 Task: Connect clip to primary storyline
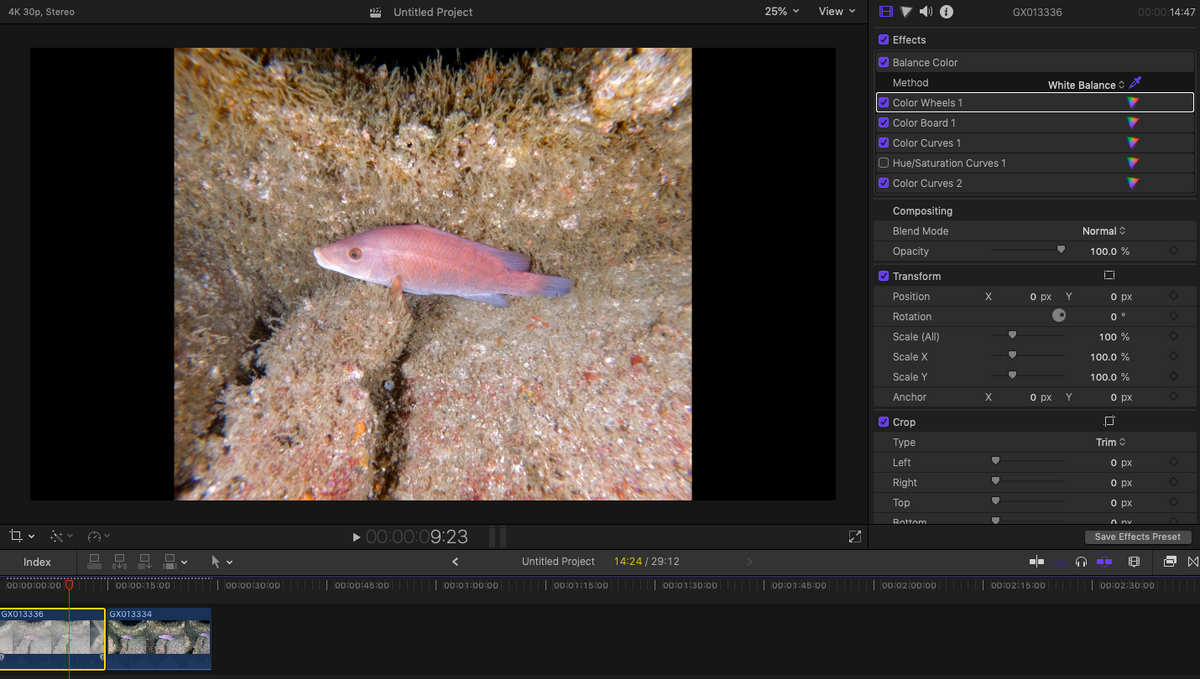(95, 562)
